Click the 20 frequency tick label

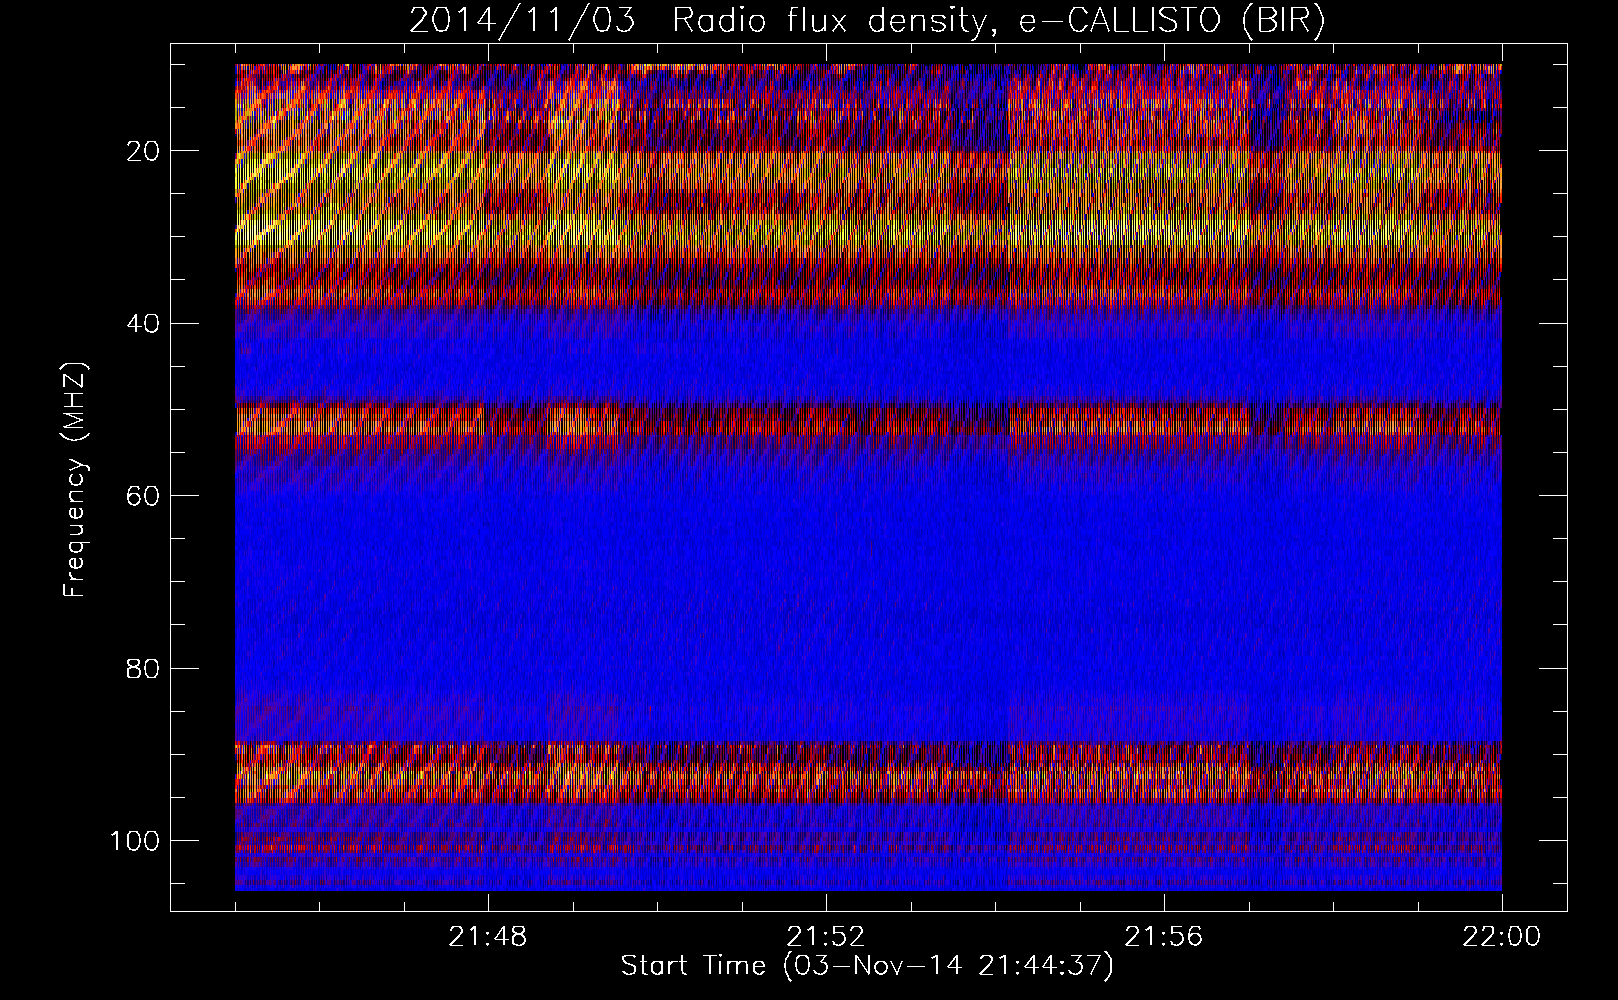tap(144, 151)
